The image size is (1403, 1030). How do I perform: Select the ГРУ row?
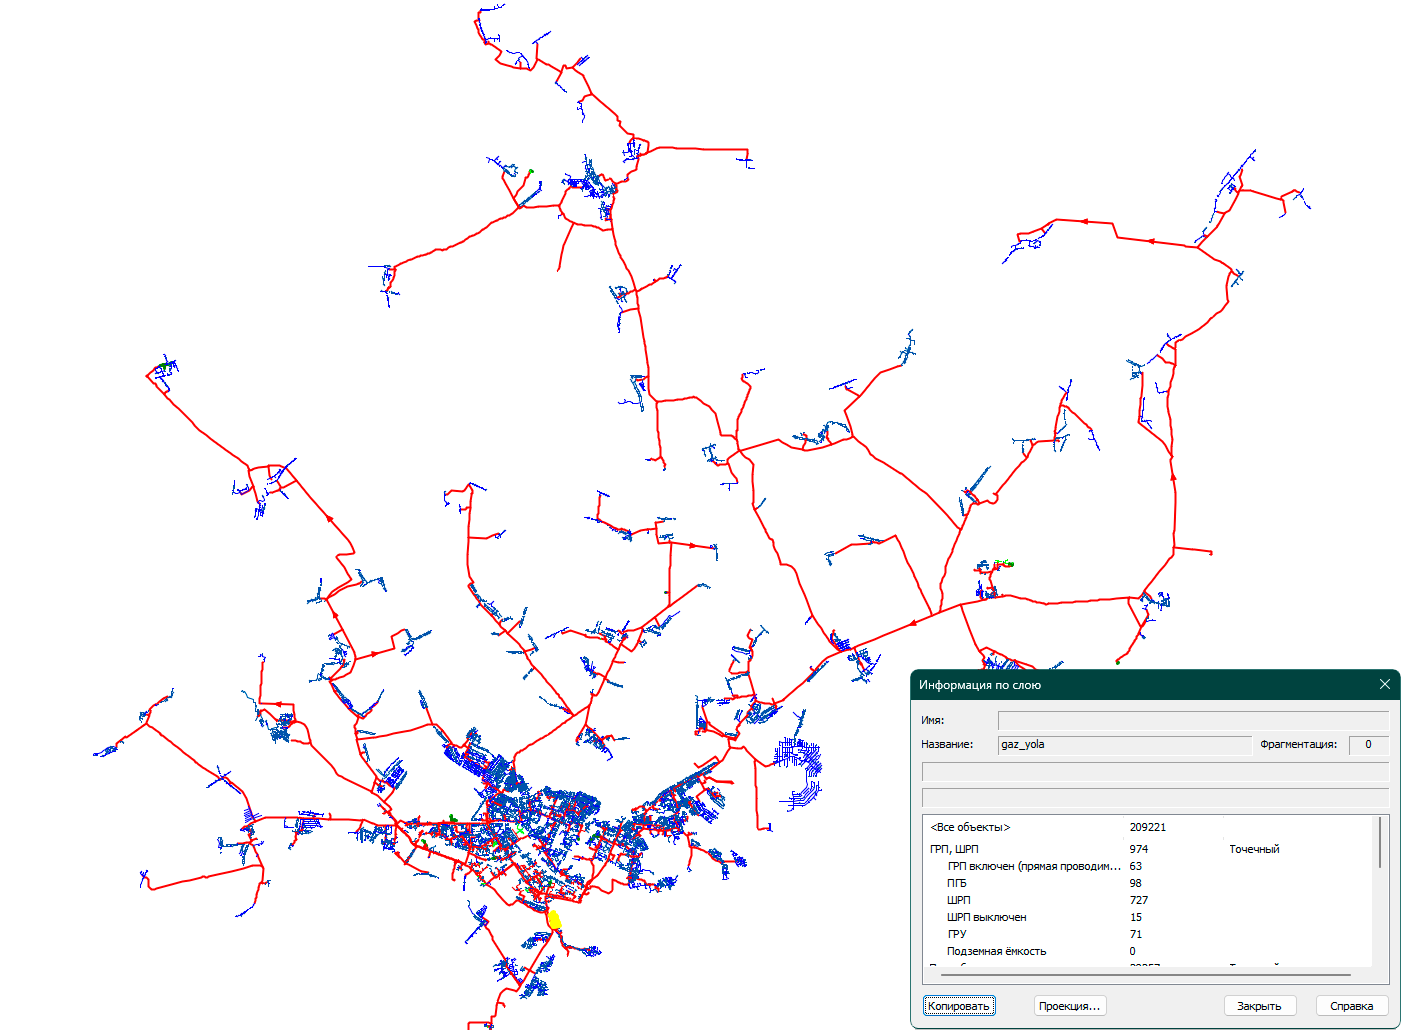tap(957, 934)
